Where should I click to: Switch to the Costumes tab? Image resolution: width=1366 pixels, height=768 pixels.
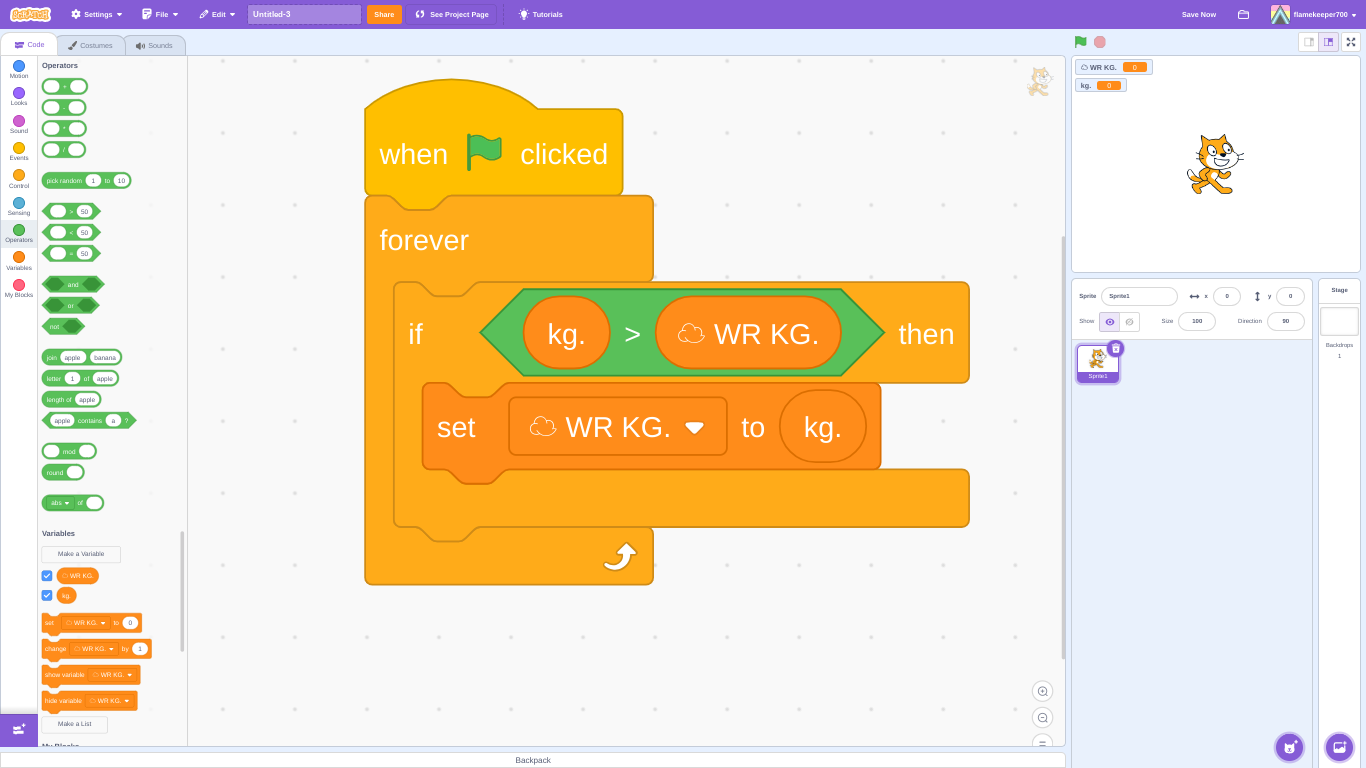pyautogui.click(x=90, y=45)
